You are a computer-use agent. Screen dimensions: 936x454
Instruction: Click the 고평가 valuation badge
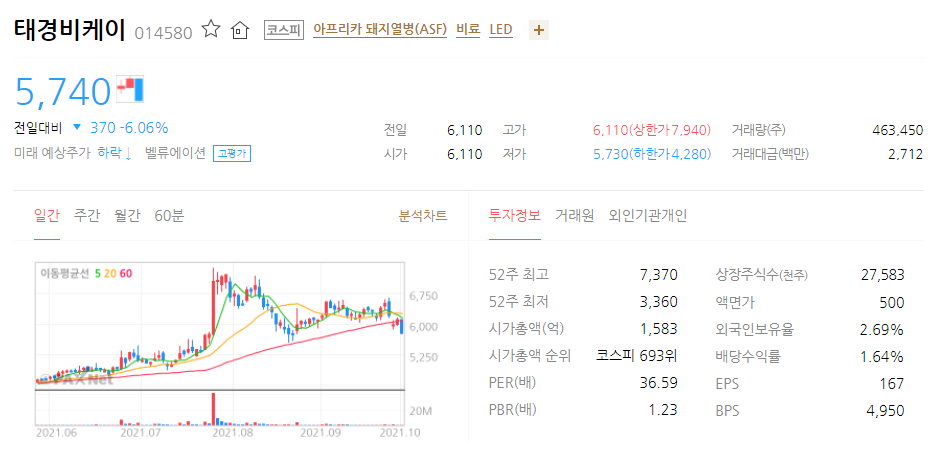232,153
